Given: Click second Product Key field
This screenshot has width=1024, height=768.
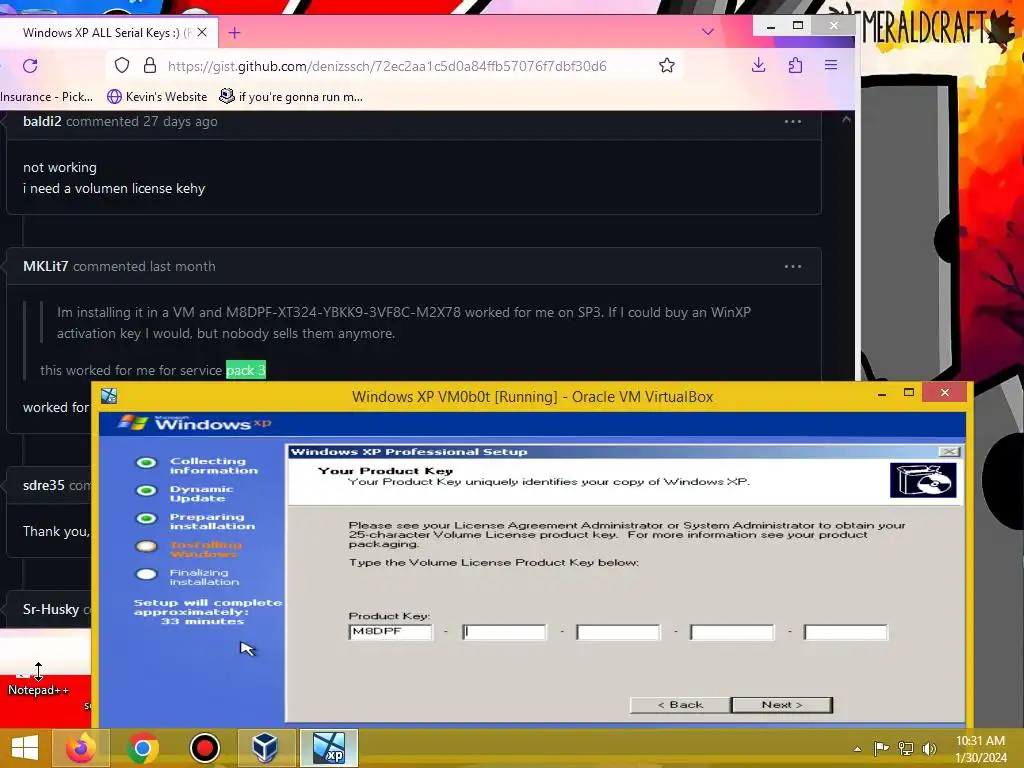Looking at the screenshot, I should point(504,632).
